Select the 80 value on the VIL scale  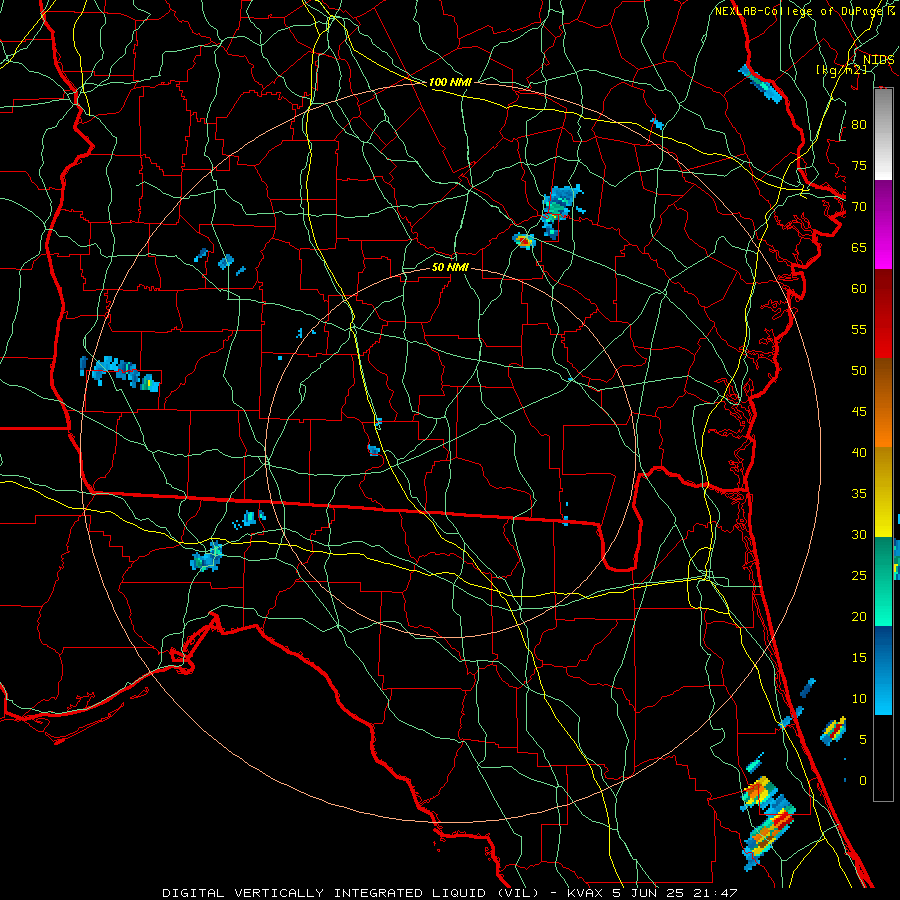859,125
